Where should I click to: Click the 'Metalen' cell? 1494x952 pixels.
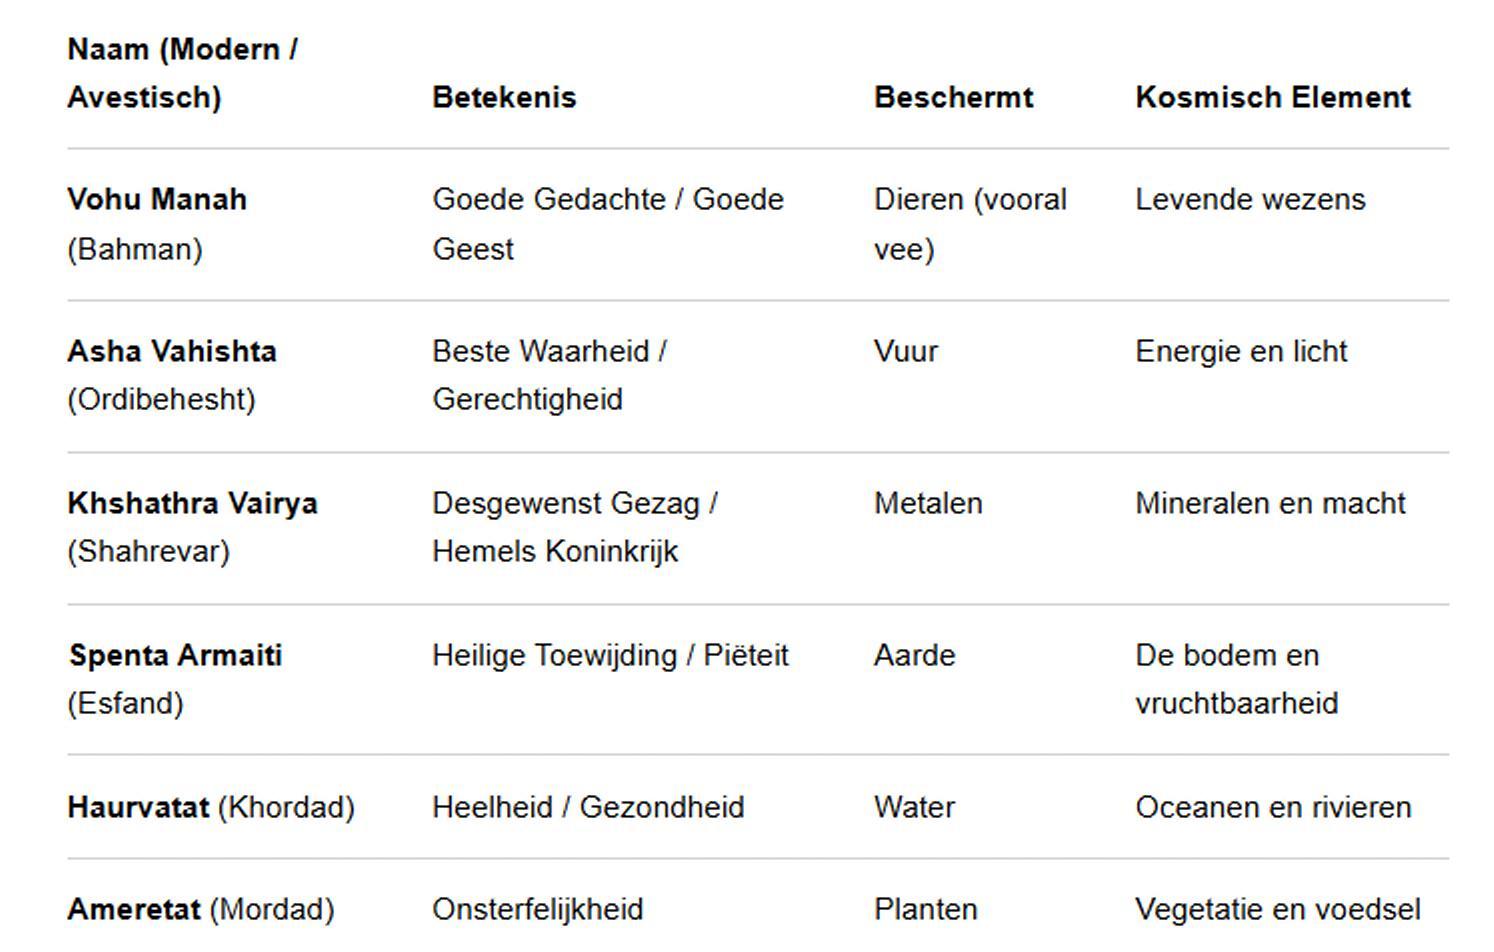tap(928, 503)
